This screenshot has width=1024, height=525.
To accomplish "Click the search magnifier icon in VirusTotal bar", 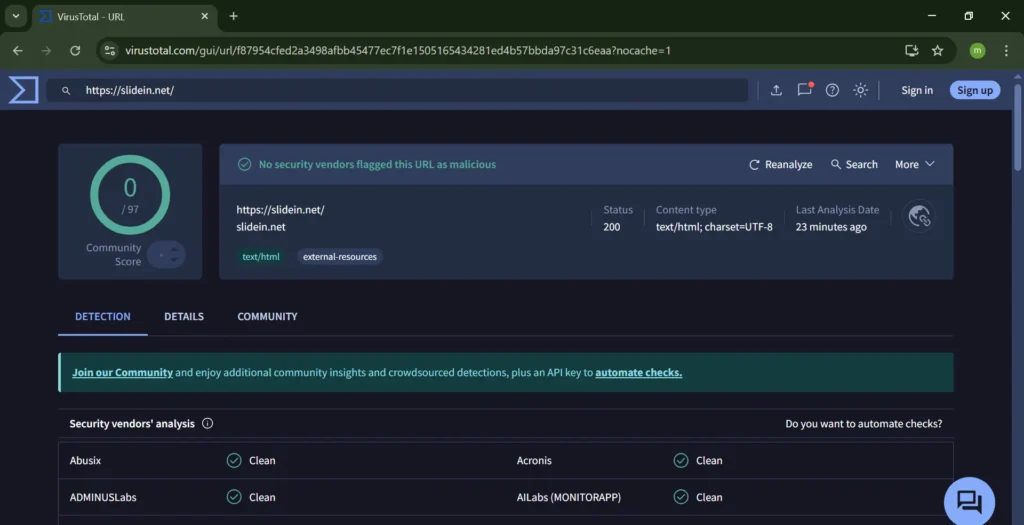I will pyautogui.click(x=66, y=91).
